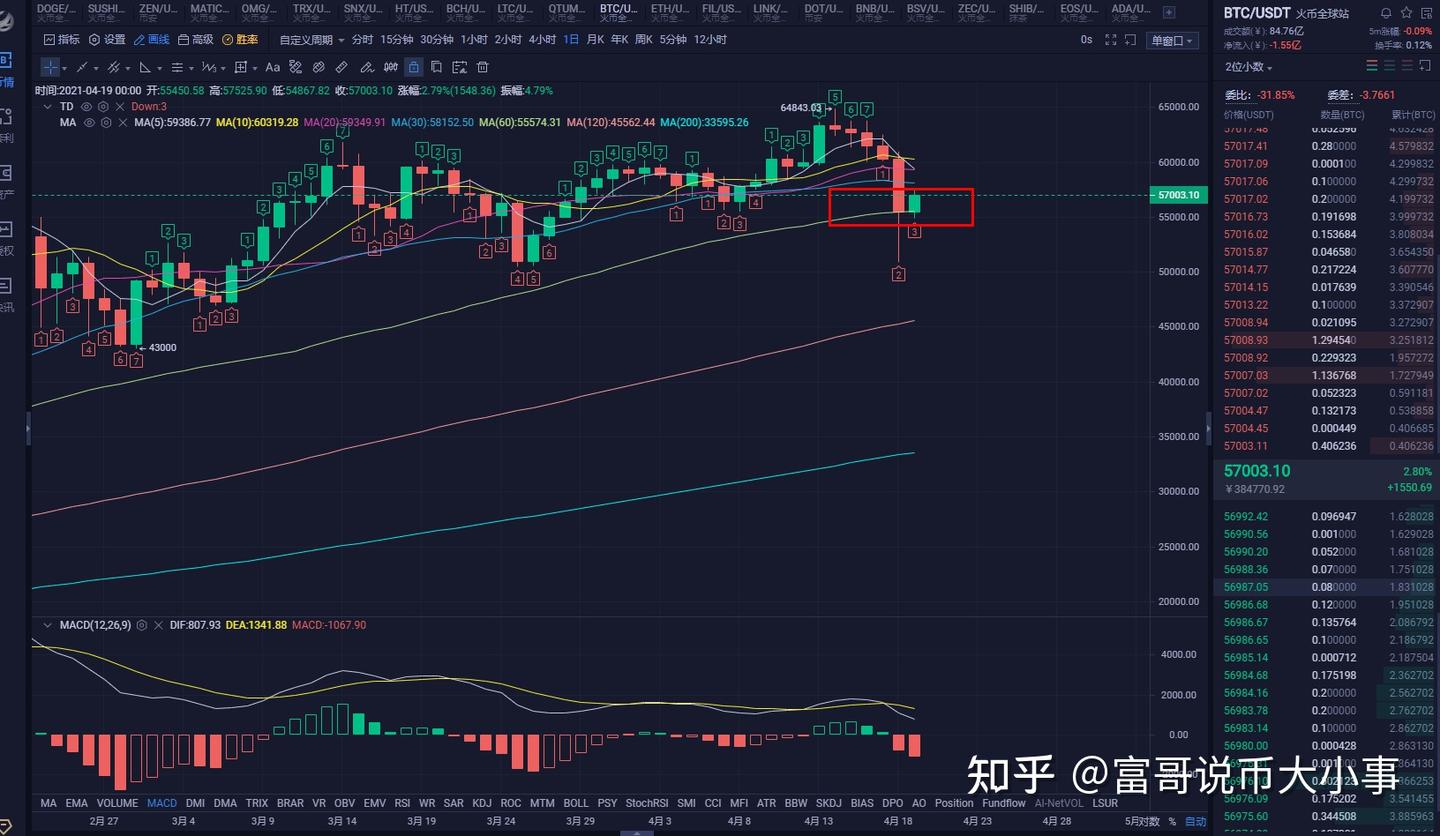Toggle TD indicator visibility eye
The height and width of the screenshot is (836, 1440).
pyautogui.click(x=86, y=106)
